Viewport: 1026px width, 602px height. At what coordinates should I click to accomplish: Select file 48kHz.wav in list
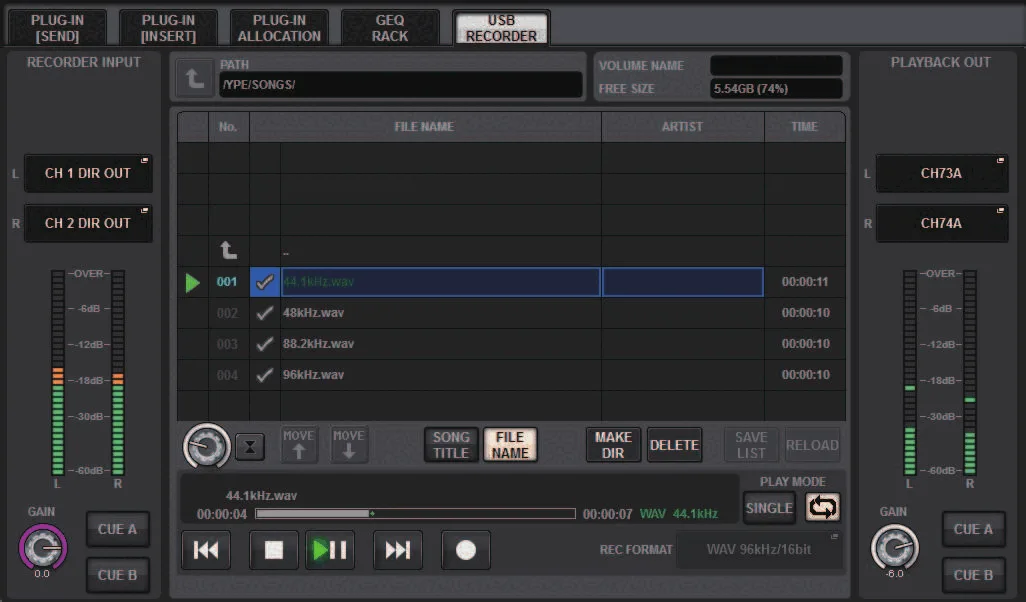point(440,313)
